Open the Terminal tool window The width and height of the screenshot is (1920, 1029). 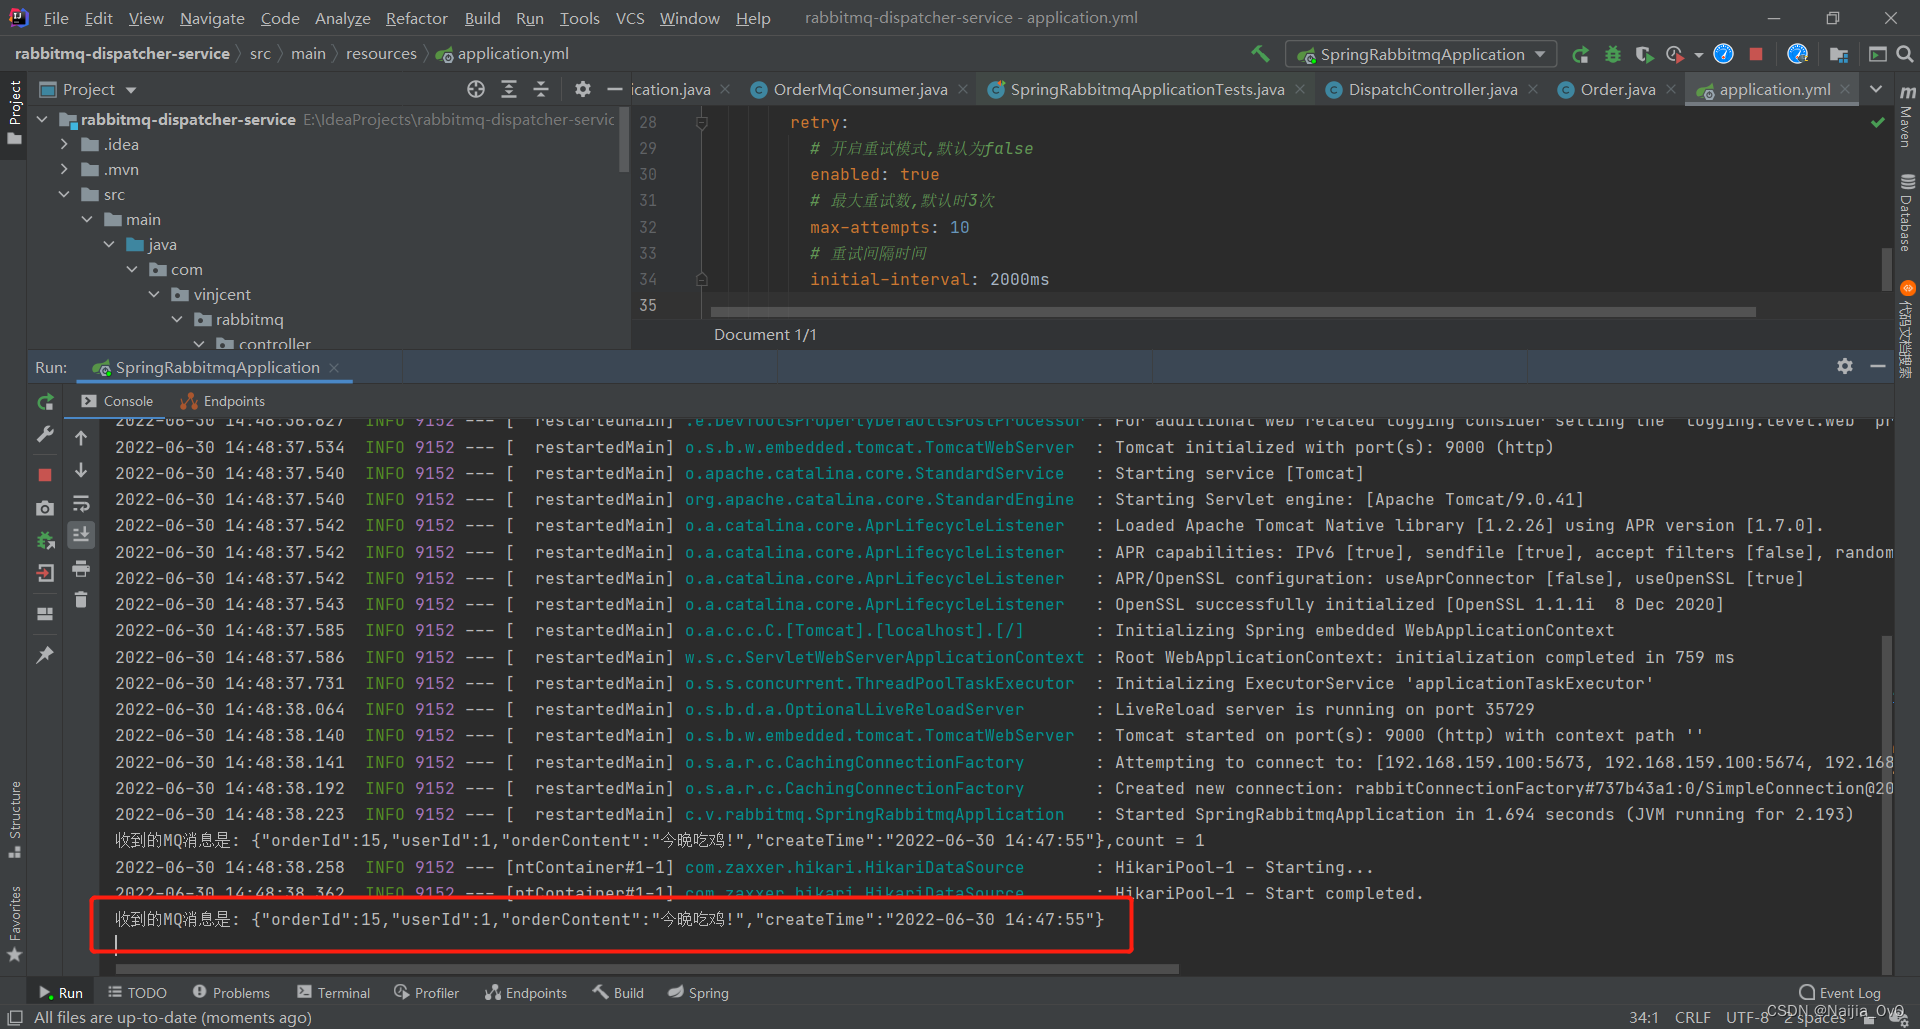334,992
